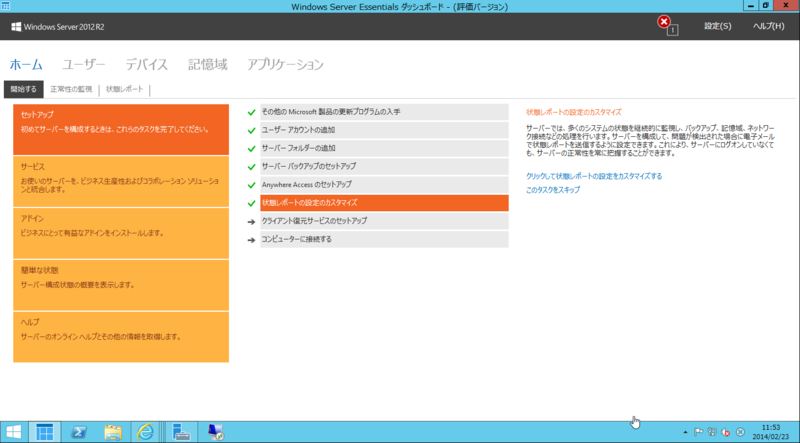
Task: Click the green checkmark beside サーバー フォルダーの追加
Action: [251, 149]
